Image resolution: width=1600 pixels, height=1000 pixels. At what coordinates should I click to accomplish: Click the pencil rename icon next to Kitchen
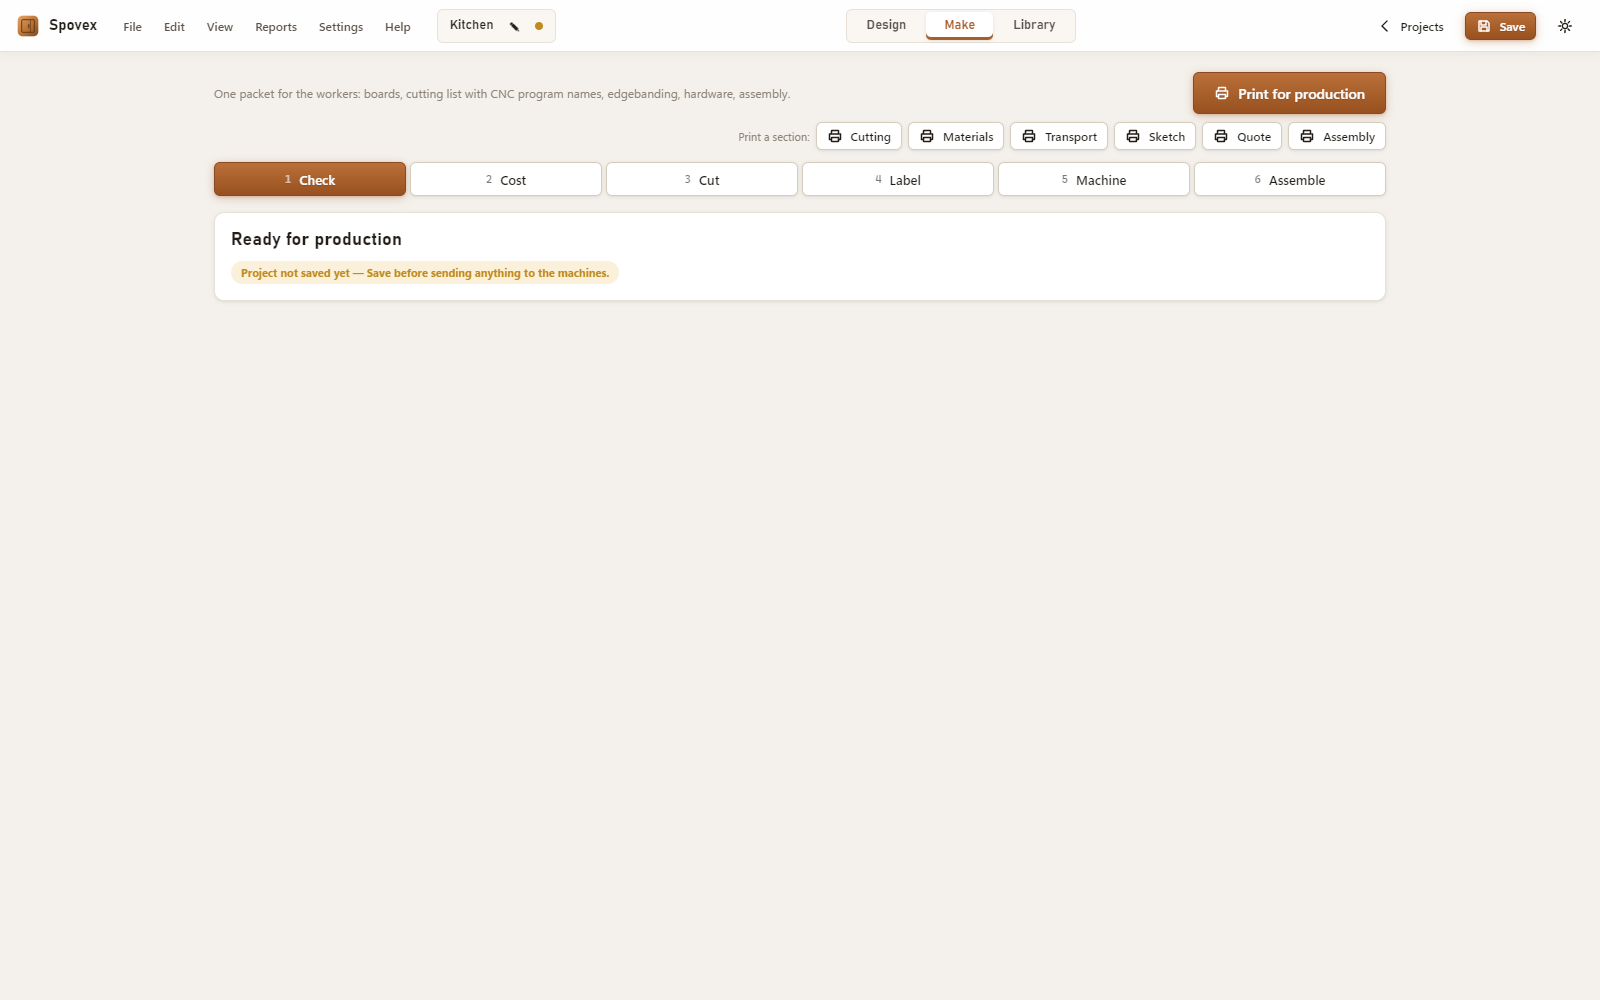[x=514, y=26]
